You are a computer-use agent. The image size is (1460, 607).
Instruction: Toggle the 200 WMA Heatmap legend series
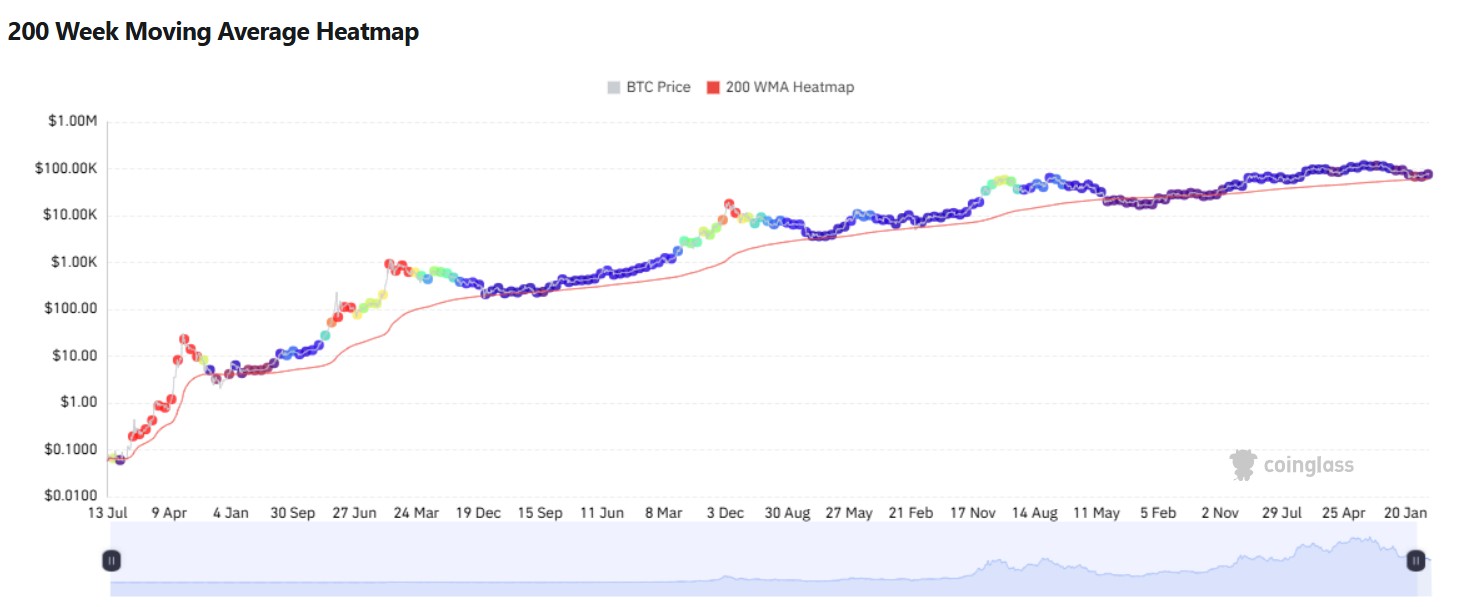pyautogui.click(x=780, y=87)
